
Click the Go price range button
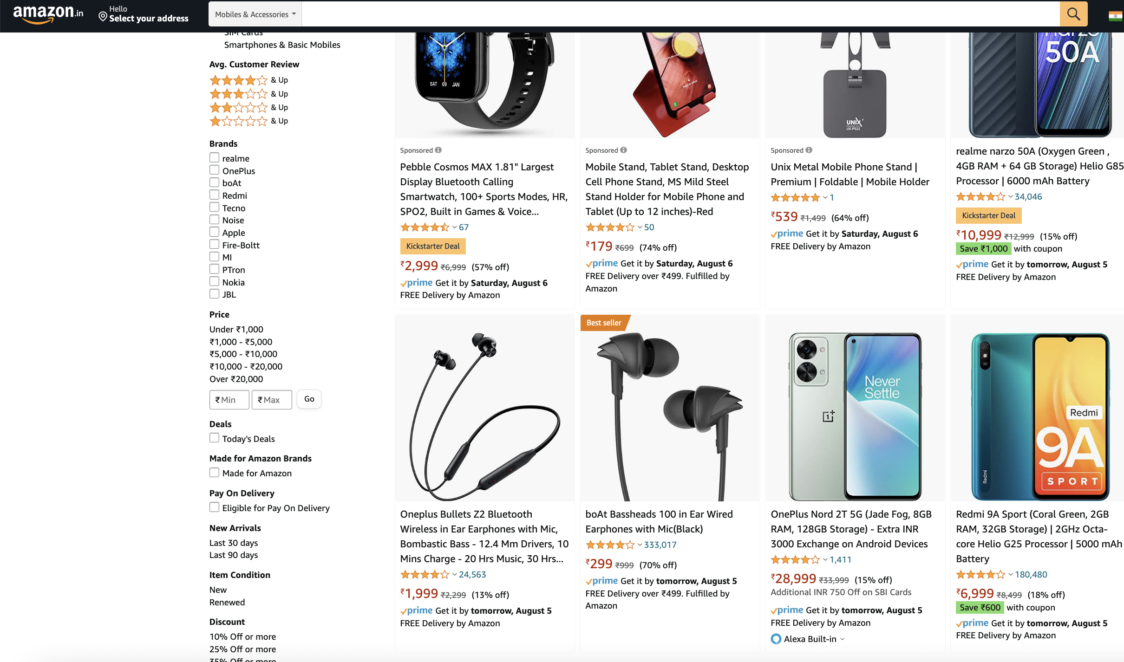[x=309, y=399]
